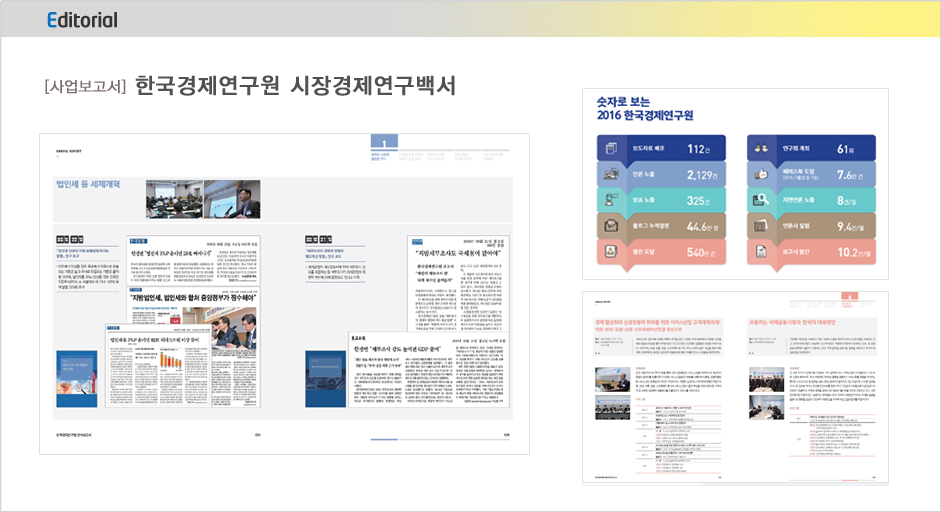Viewport: 941px width, 512px height.
Task: Click the 325건 value
Action: point(699,200)
